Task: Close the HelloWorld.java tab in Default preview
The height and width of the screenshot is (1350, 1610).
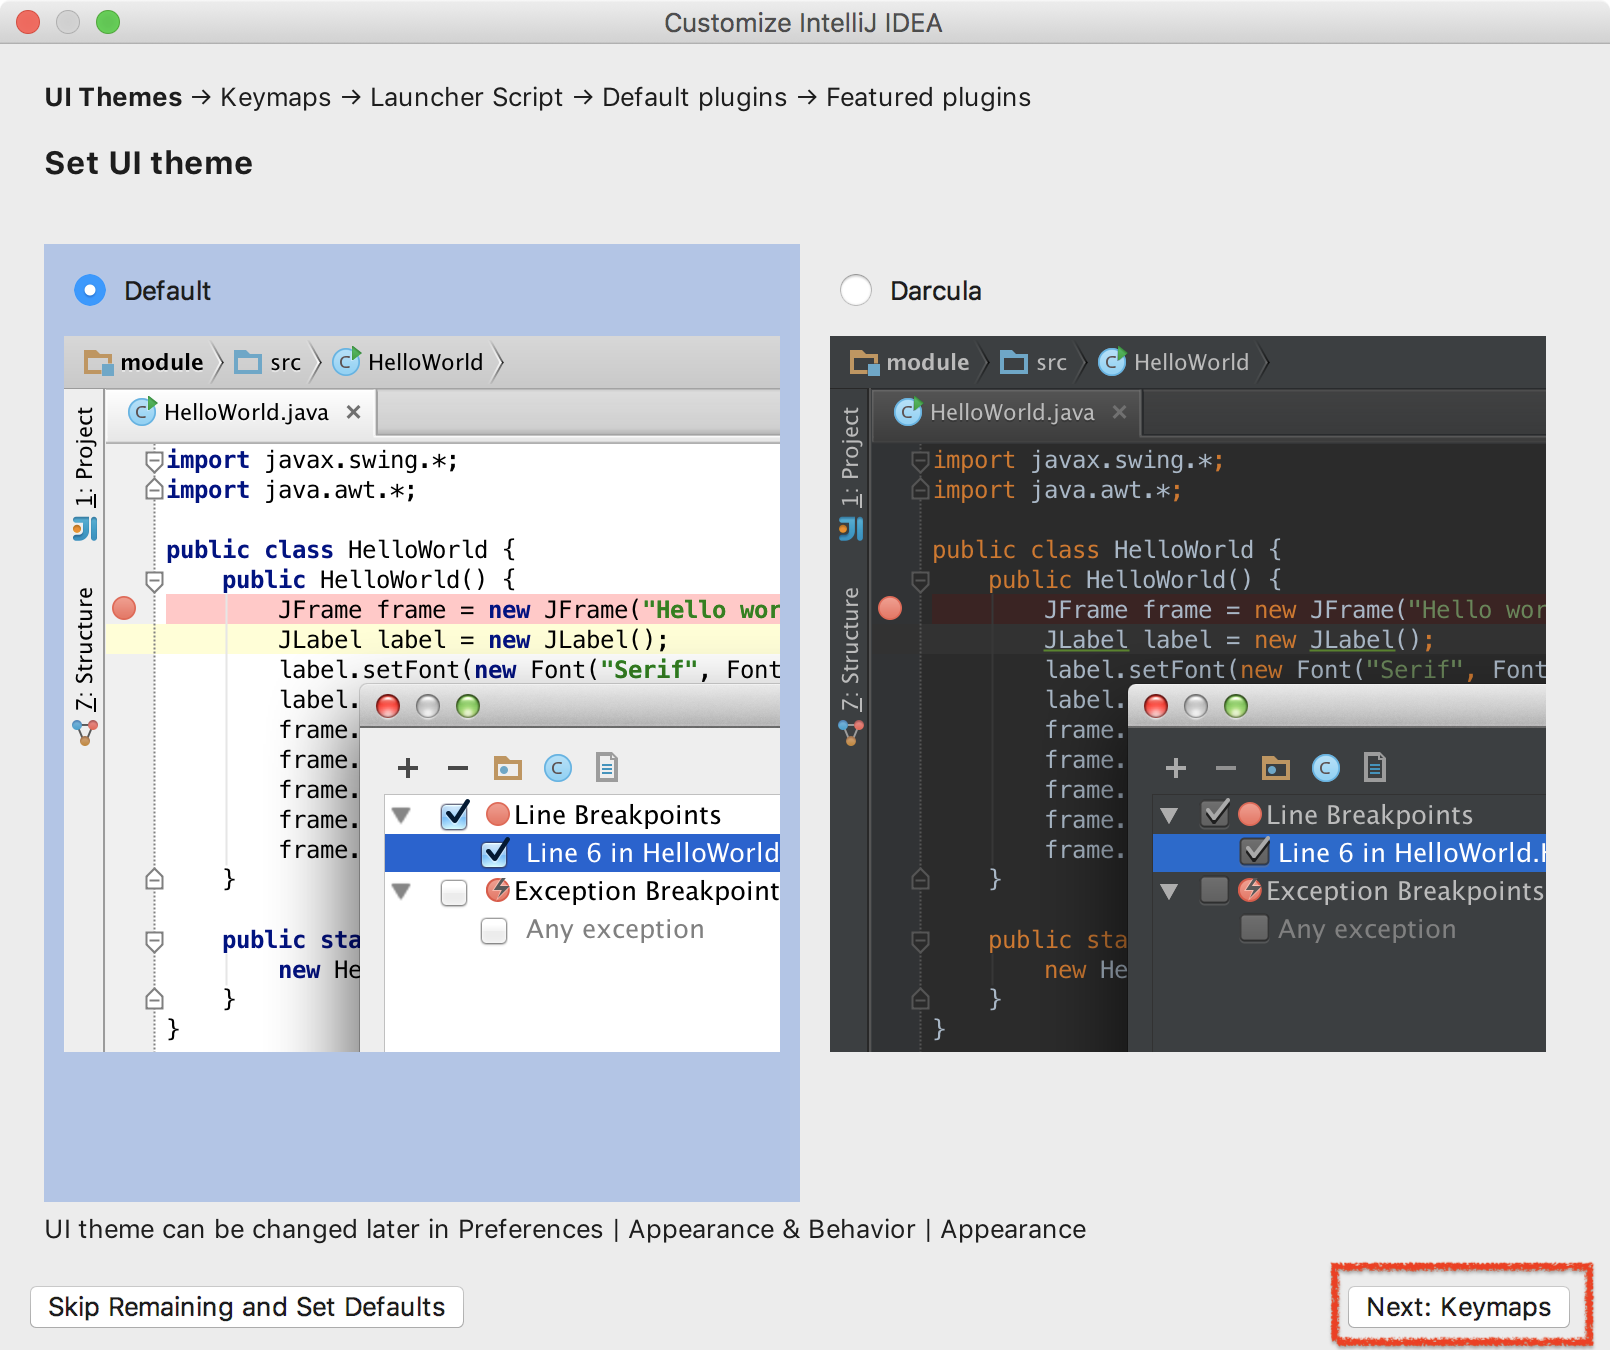Action: pos(353,412)
